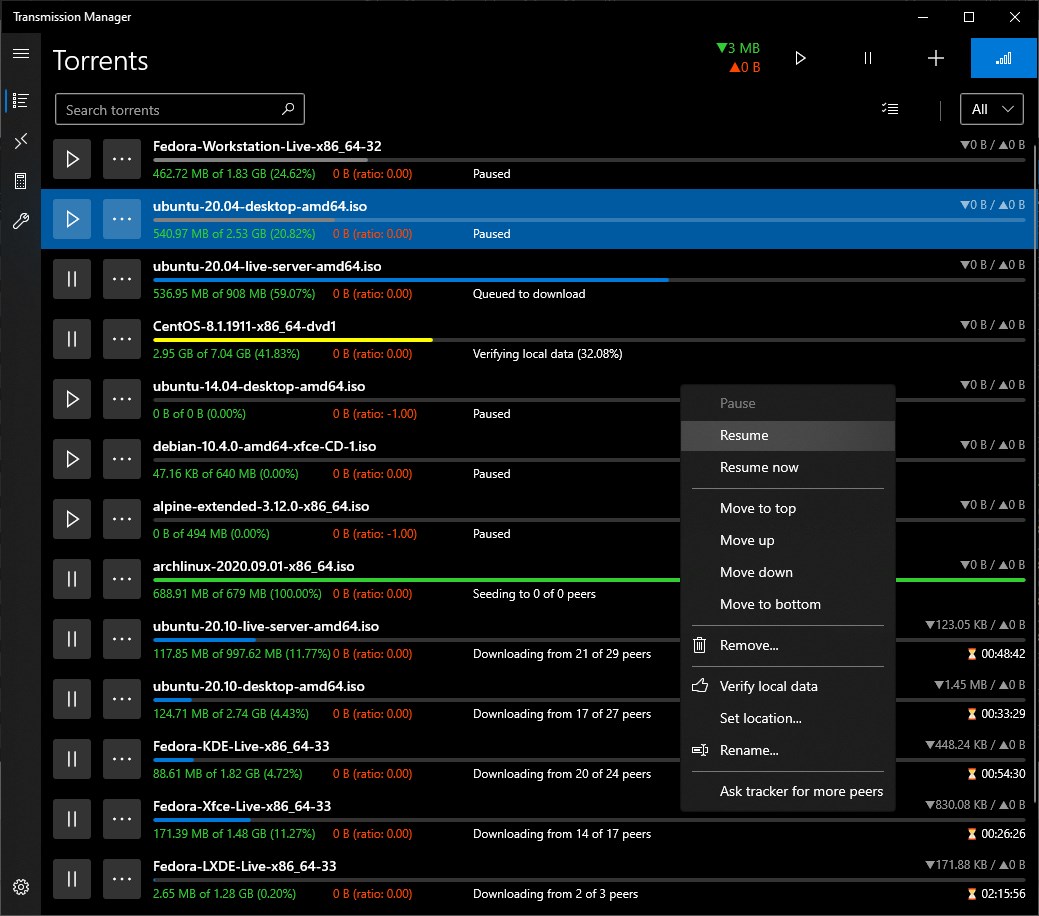The height and width of the screenshot is (916, 1039).
Task: Open the wrench tools sidebar icon
Action: coord(21,221)
